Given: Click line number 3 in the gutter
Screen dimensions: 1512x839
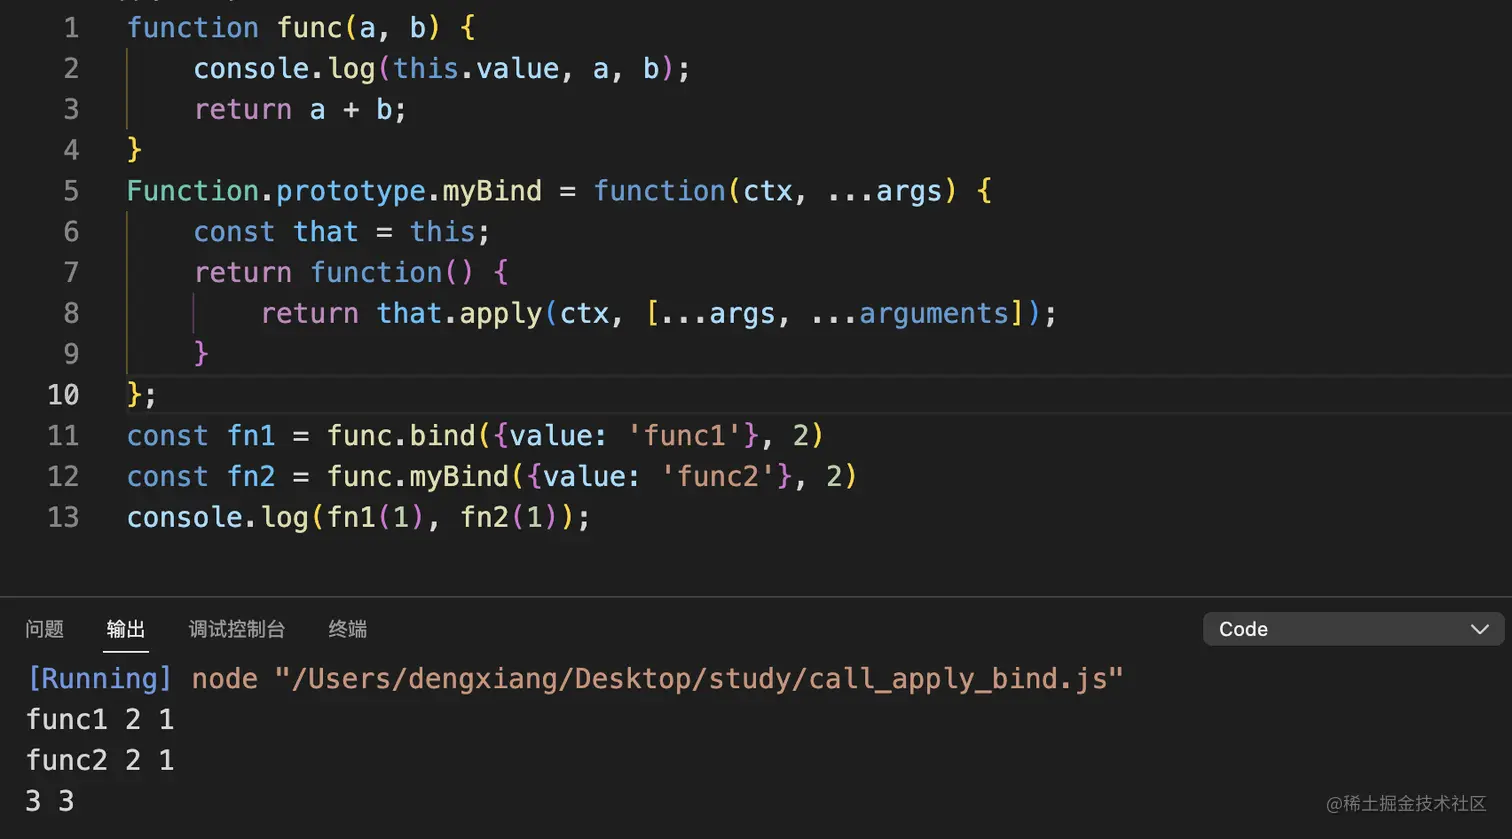Looking at the screenshot, I should click(x=71, y=109).
